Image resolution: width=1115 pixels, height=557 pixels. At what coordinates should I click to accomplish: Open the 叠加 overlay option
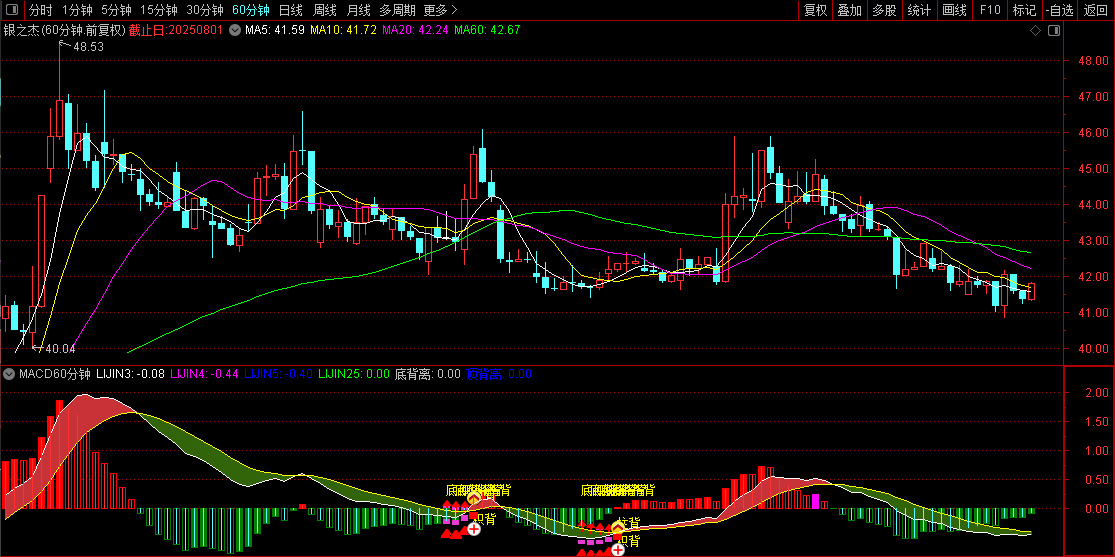[x=850, y=10]
